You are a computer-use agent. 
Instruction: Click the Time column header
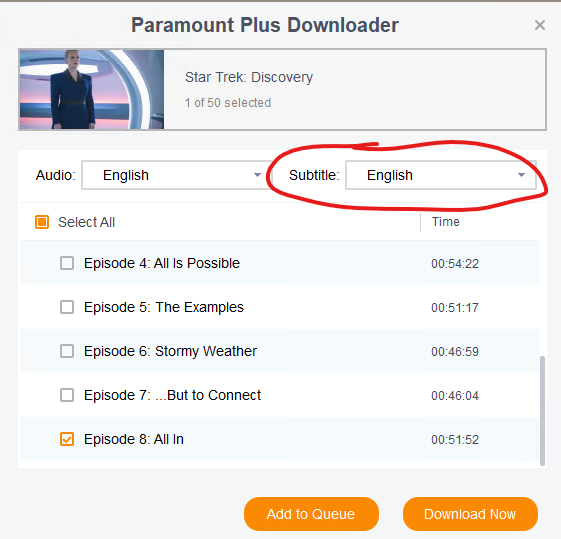coord(445,222)
